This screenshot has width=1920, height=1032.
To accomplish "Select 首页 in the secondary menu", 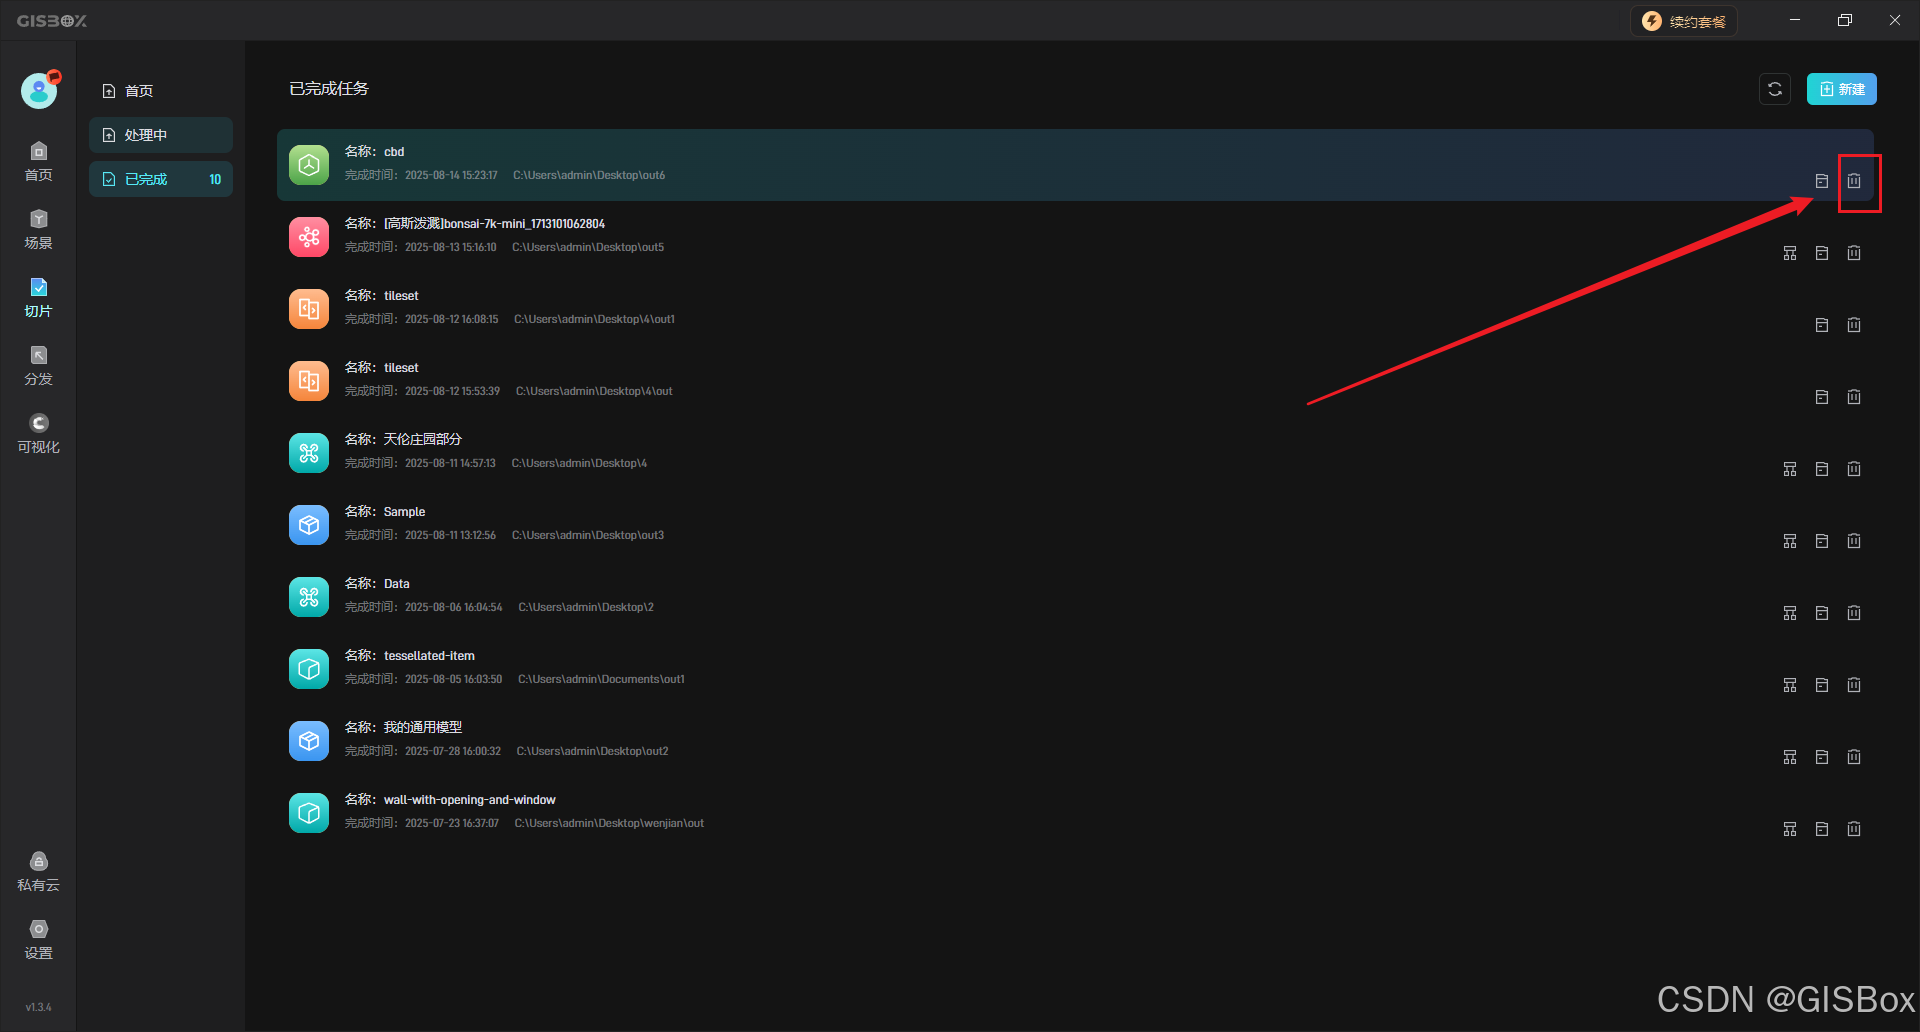I will tap(161, 91).
